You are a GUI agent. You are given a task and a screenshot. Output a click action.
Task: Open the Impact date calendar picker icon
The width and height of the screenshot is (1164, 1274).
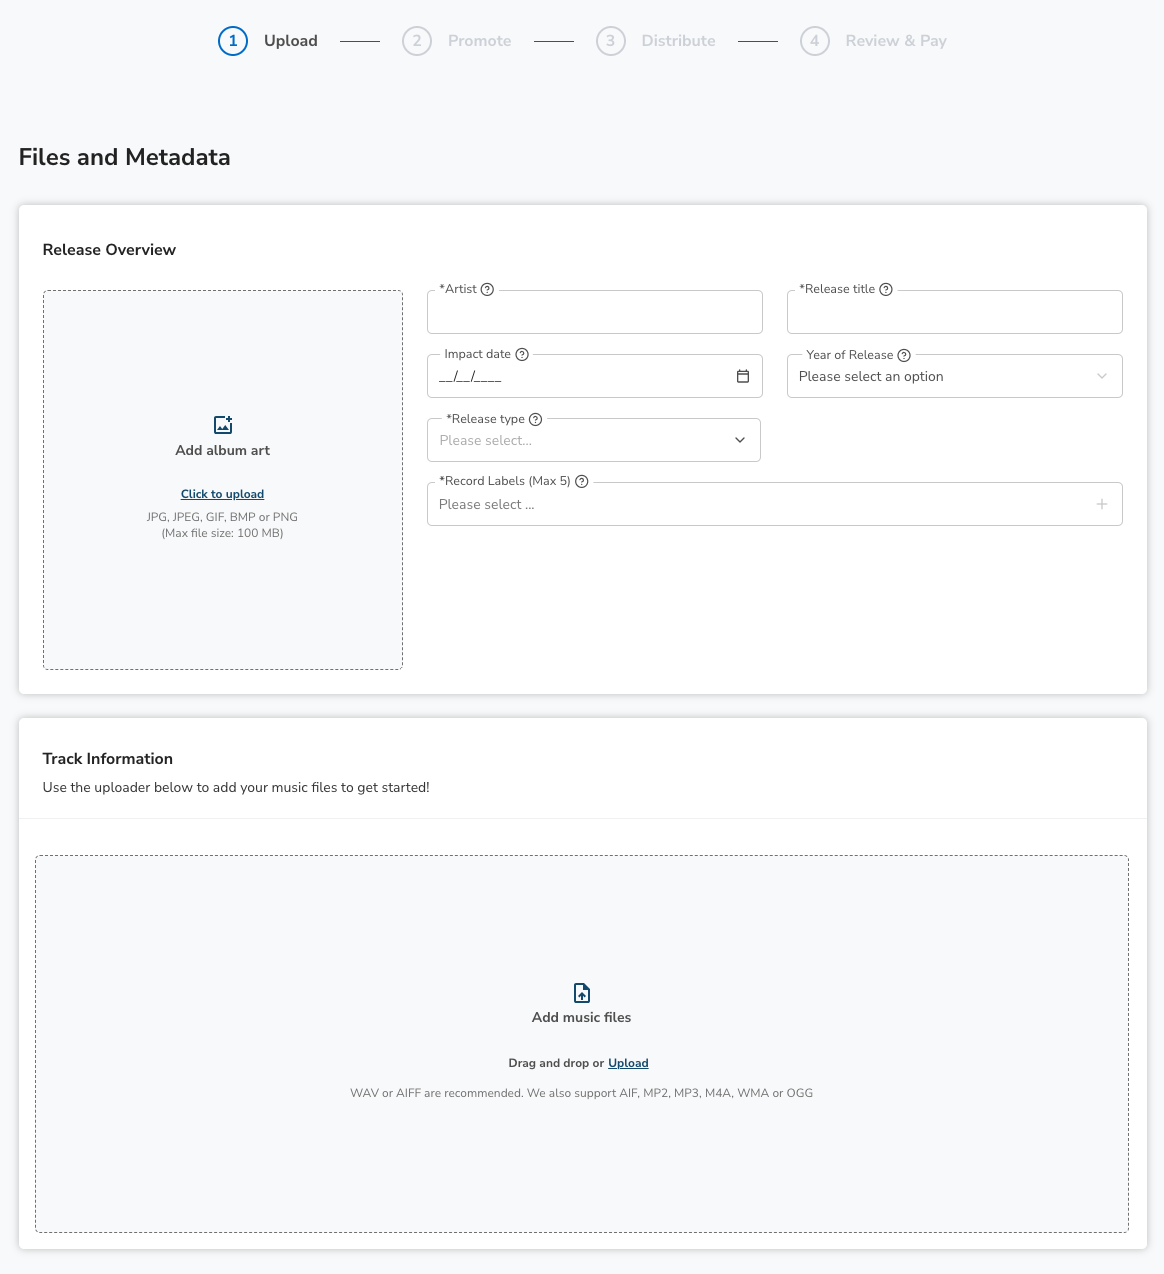[743, 376]
